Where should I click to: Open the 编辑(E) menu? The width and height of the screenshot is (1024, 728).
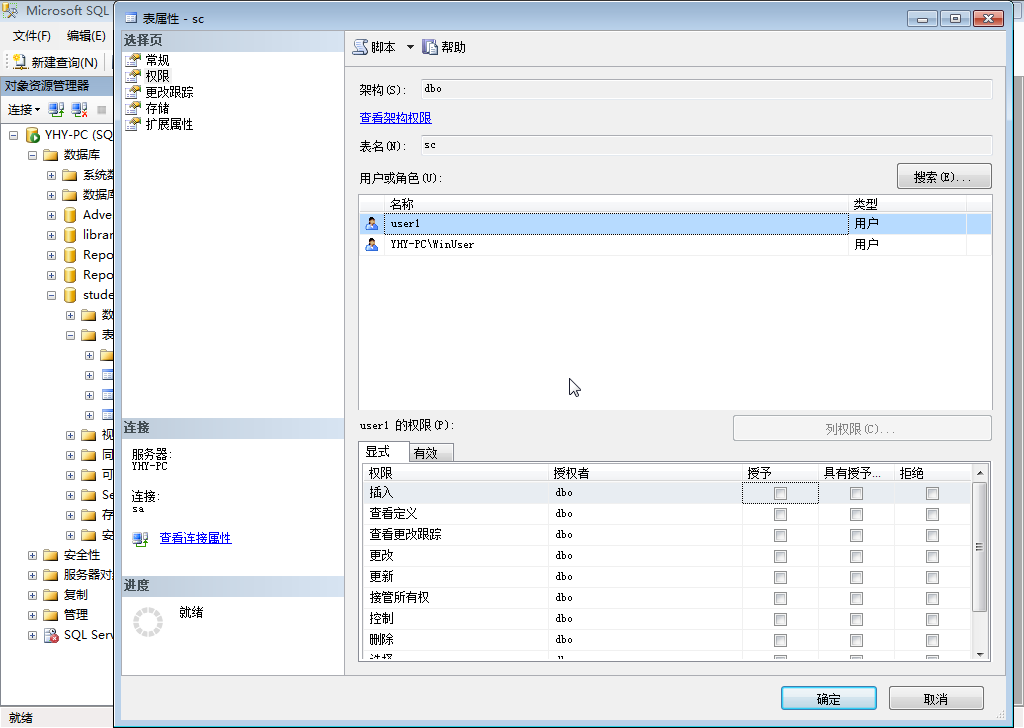coord(86,35)
